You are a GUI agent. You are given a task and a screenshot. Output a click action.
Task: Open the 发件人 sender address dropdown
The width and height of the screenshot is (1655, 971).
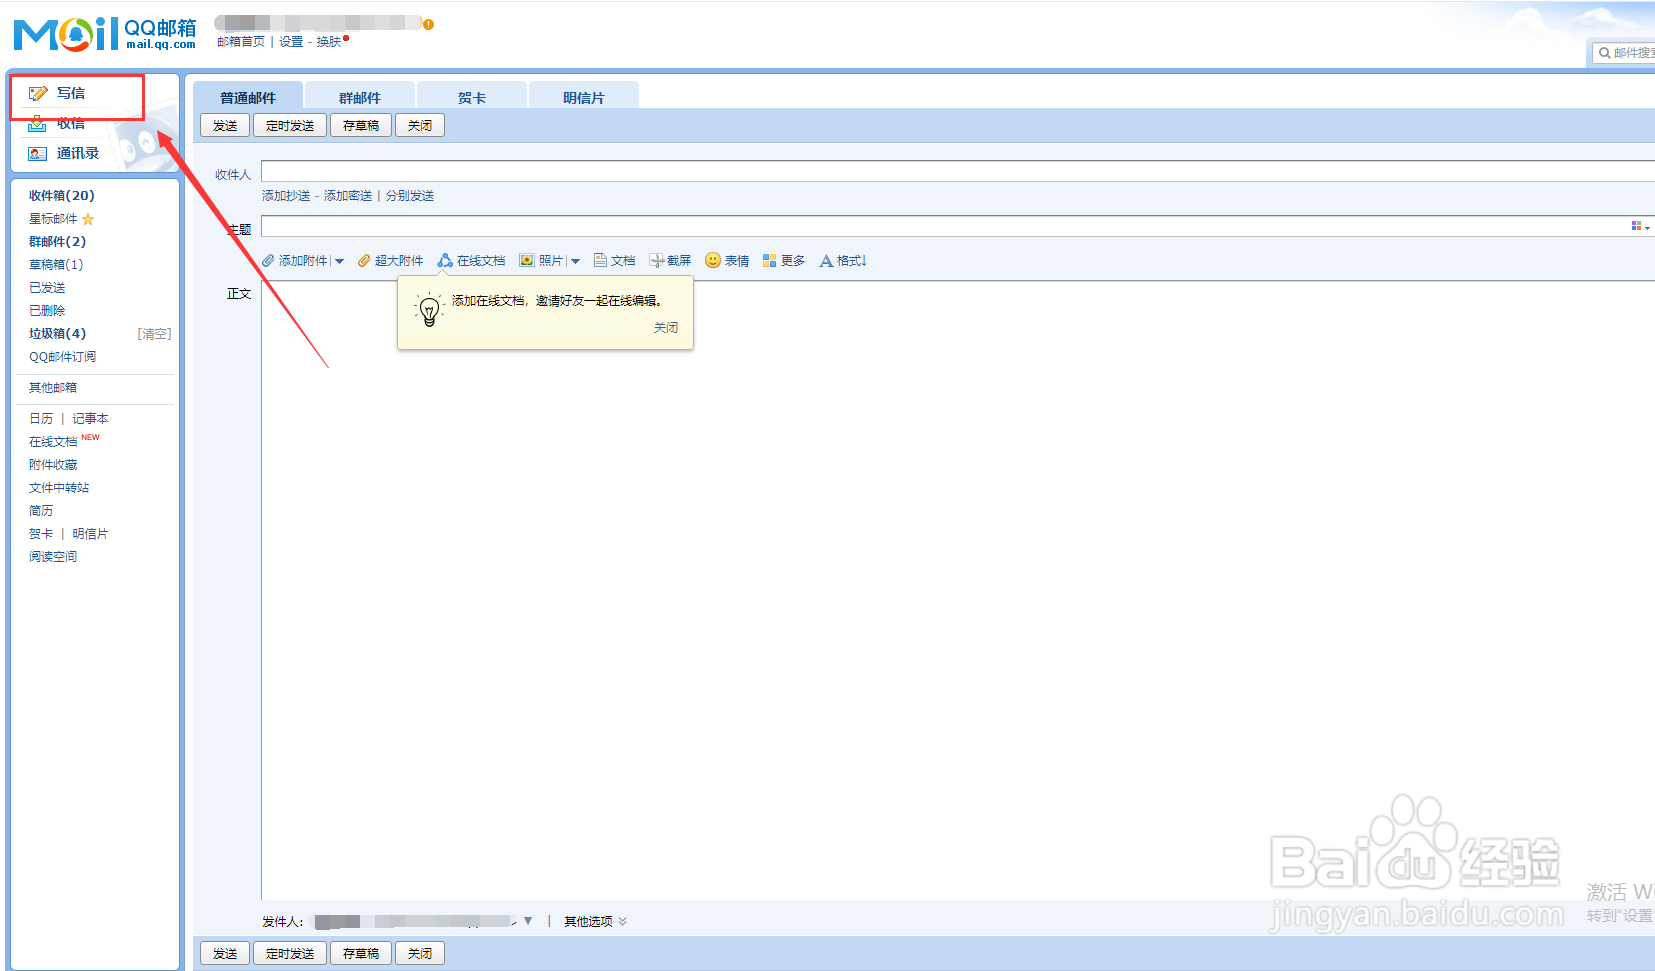tap(528, 921)
